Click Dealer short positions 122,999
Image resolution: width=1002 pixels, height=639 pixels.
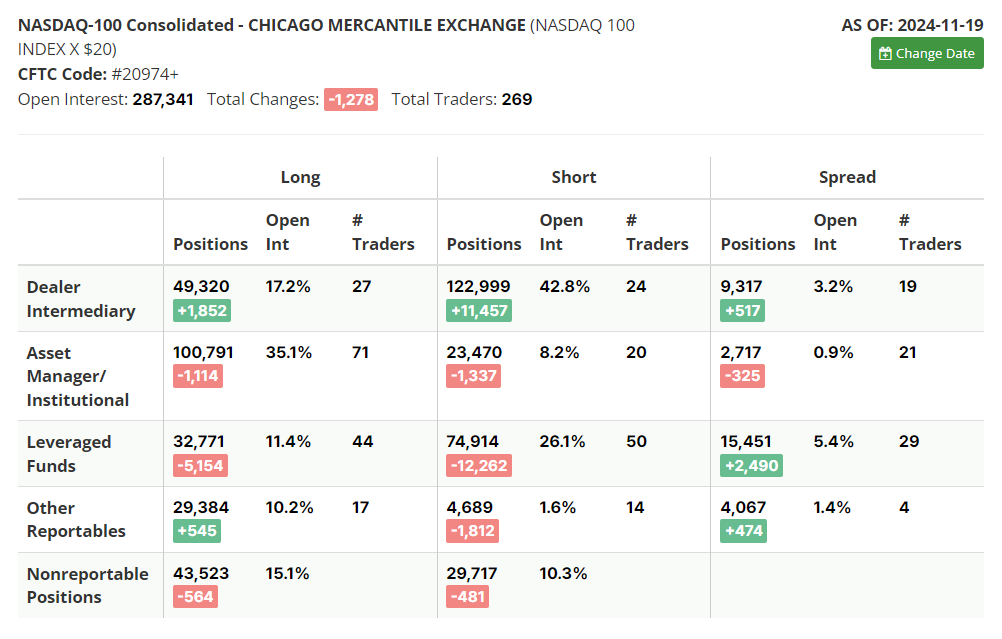click(x=478, y=287)
